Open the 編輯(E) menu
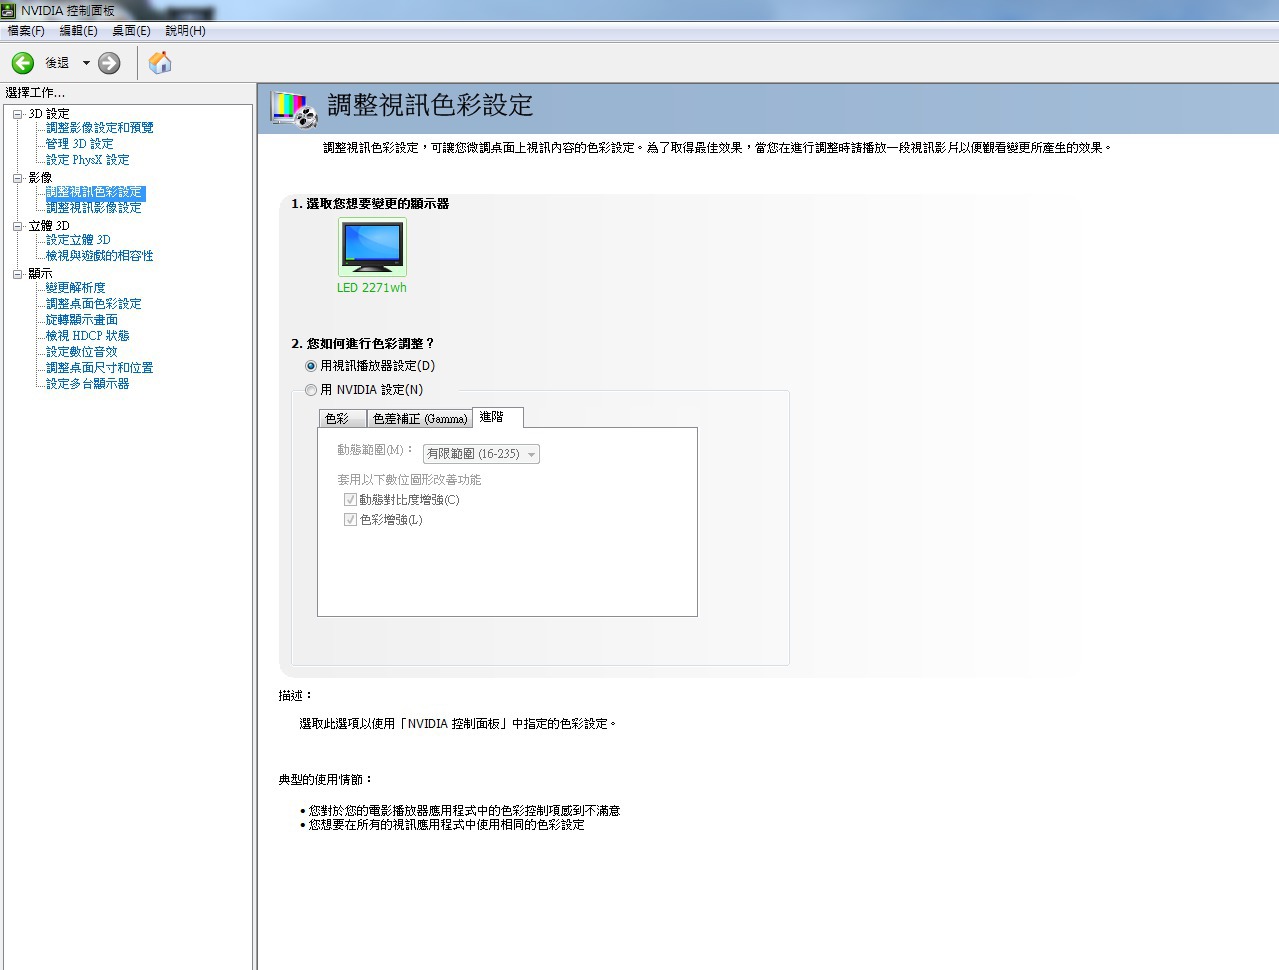This screenshot has width=1279, height=970. 78,31
